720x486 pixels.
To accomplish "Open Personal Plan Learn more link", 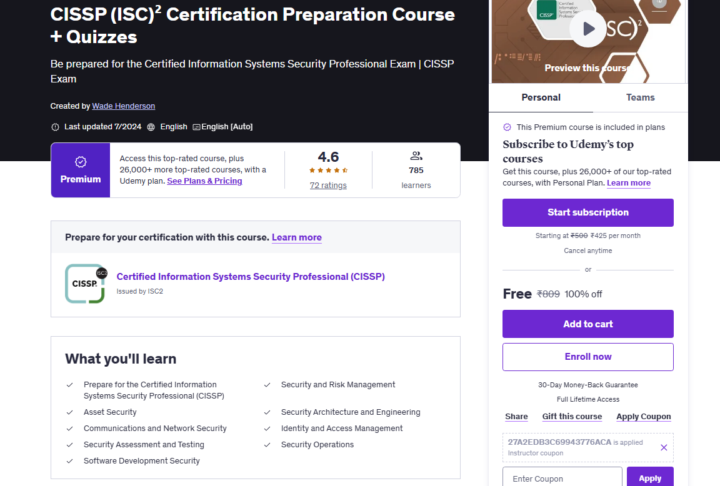I will (629, 183).
